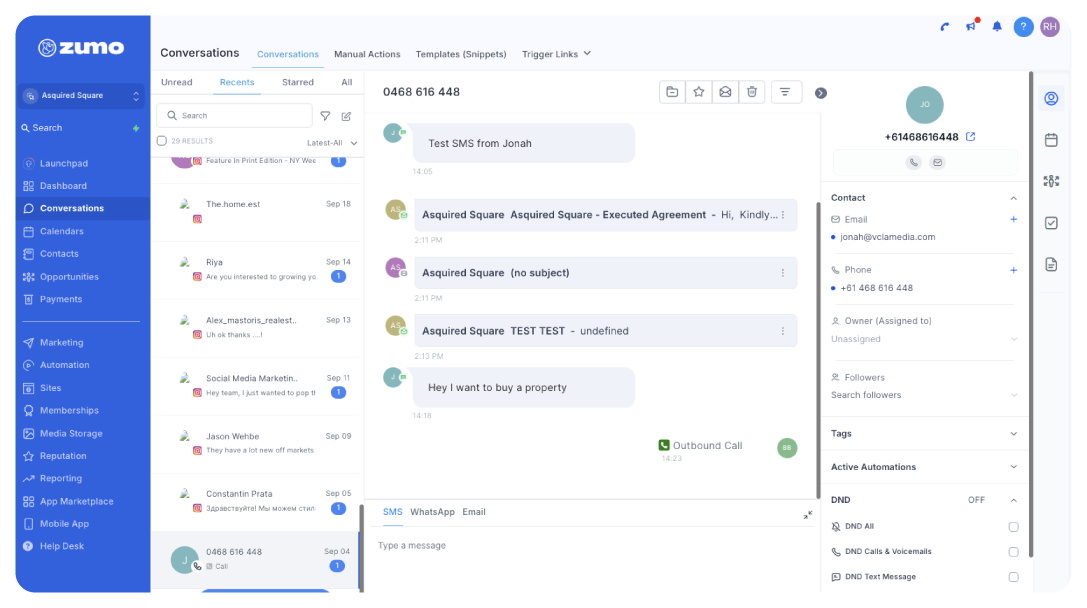Open the Riya conversation

tap(256, 270)
